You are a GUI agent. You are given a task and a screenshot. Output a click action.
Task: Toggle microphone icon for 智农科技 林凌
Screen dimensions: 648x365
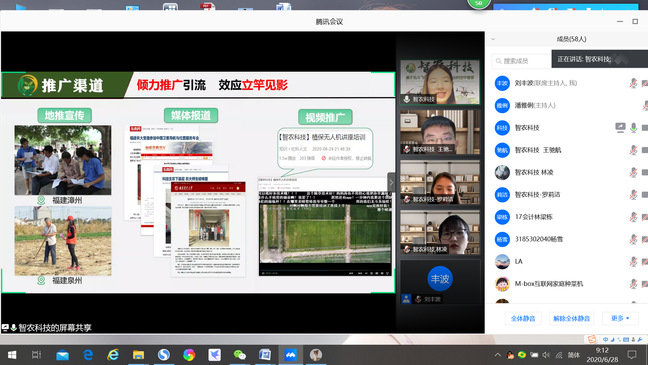(633, 172)
